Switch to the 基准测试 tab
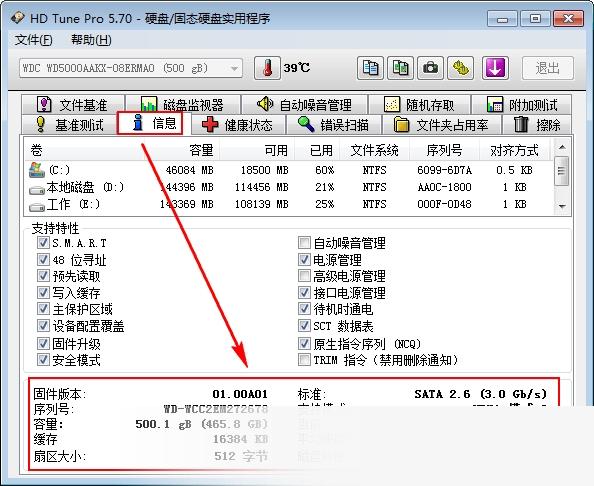The image size is (594, 486). click(x=69, y=125)
